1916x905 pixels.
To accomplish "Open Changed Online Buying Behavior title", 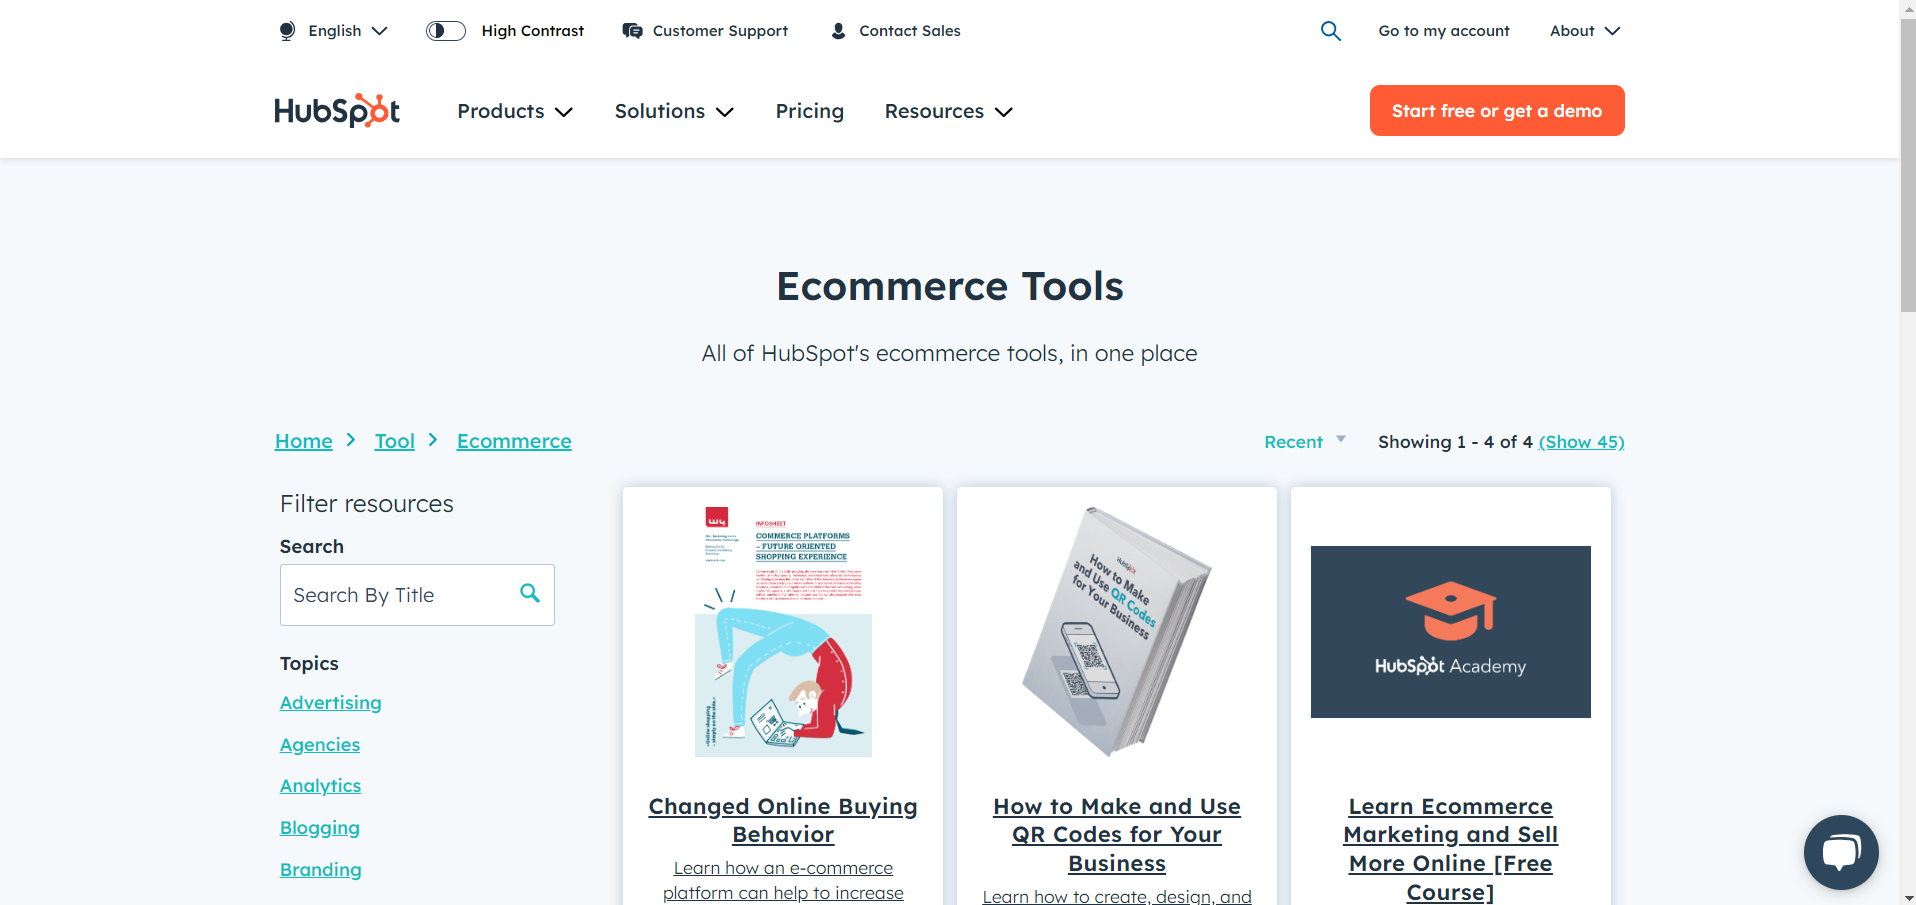I will tap(783, 820).
